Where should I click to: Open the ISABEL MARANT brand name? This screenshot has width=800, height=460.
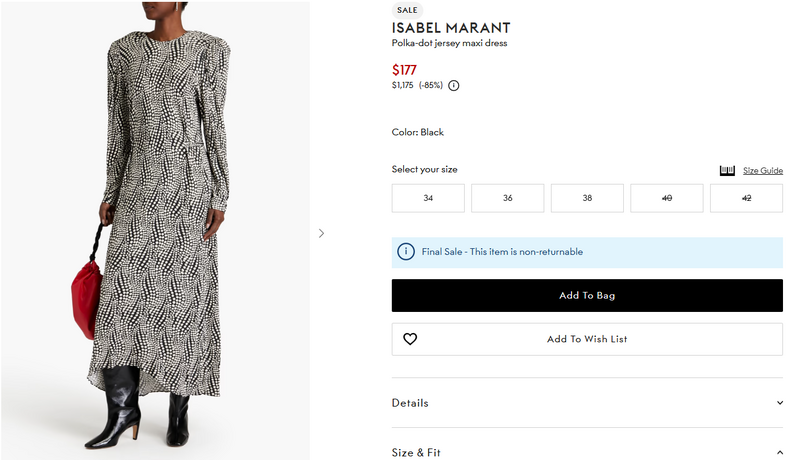[x=451, y=28]
